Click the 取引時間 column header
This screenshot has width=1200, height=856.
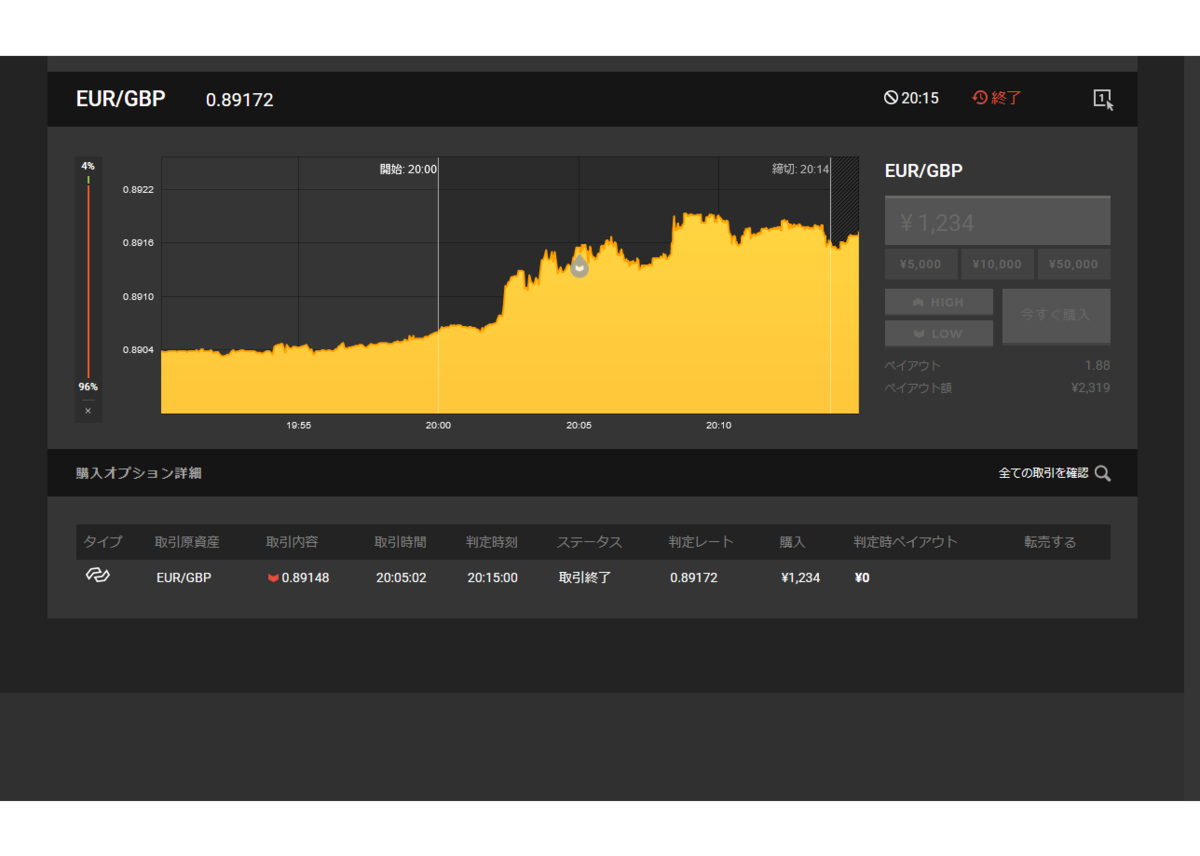point(400,542)
